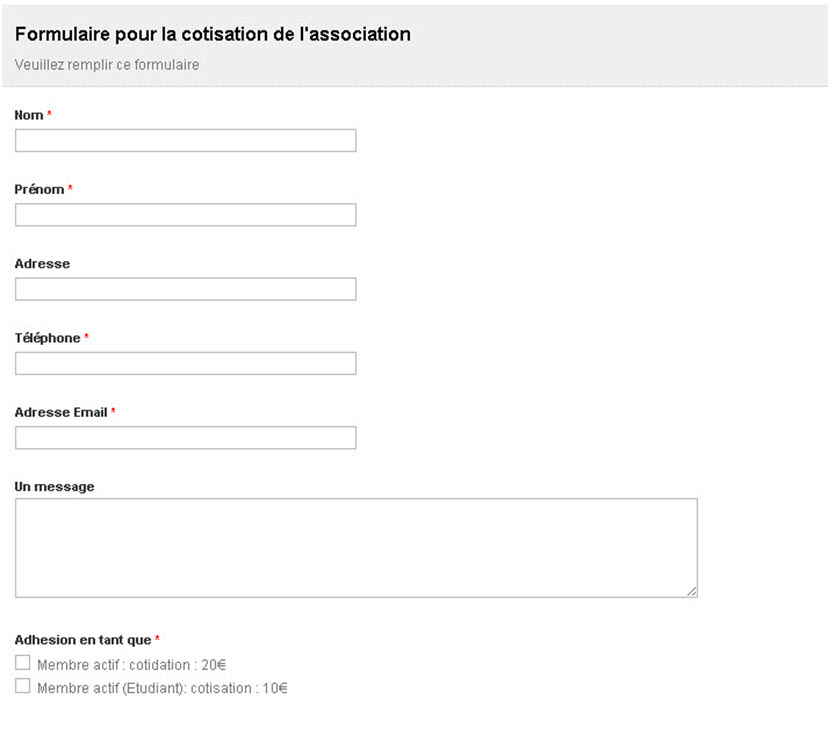Click the Etudiant cotisation 10€ label text

pyautogui.click(x=161, y=688)
